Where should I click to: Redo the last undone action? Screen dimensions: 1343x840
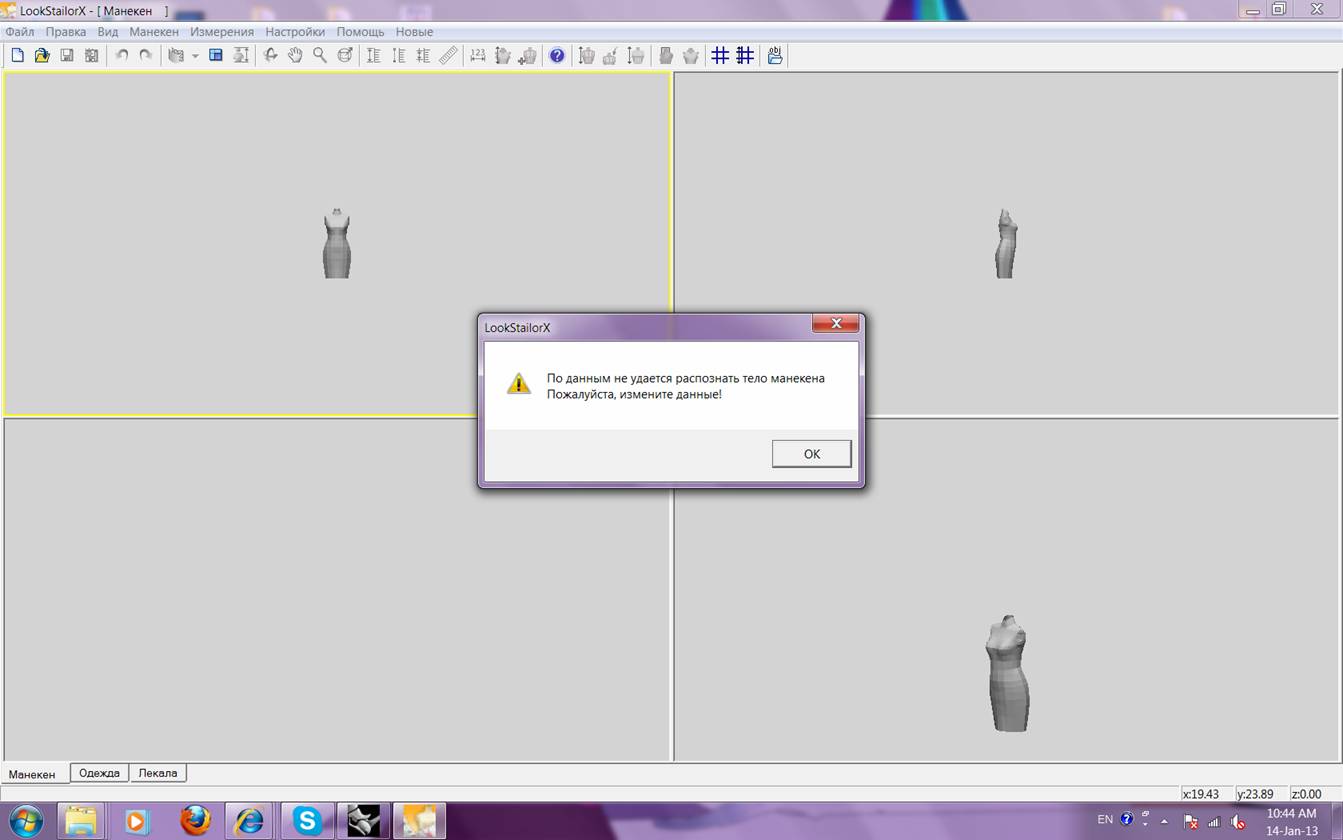coord(146,56)
